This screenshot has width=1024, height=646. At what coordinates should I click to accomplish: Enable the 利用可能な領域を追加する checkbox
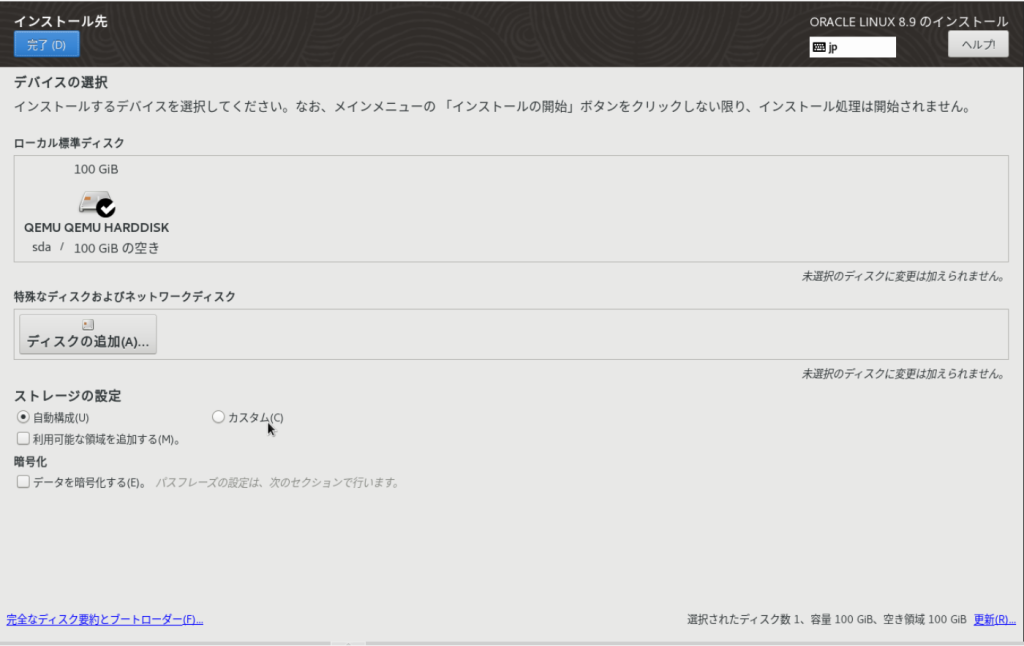tap(22, 438)
